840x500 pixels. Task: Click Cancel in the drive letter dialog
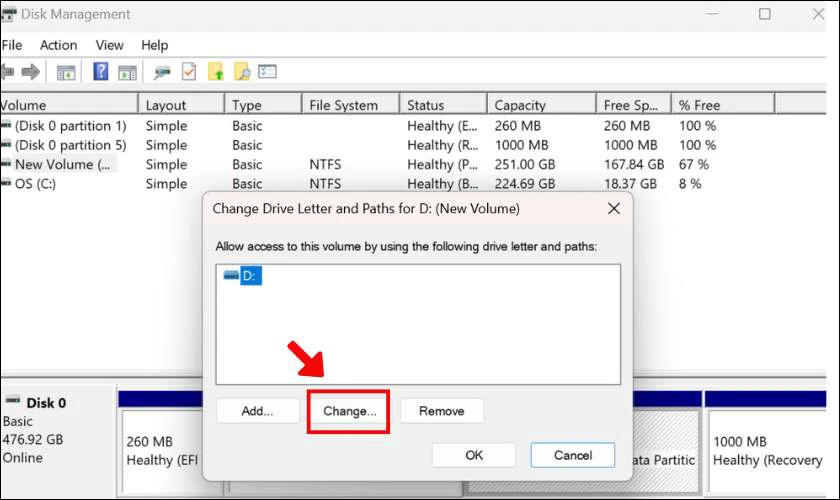(573, 455)
